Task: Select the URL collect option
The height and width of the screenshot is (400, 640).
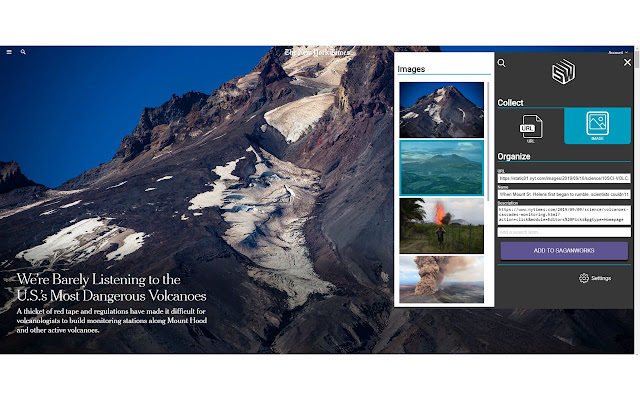Action: coord(531,128)
